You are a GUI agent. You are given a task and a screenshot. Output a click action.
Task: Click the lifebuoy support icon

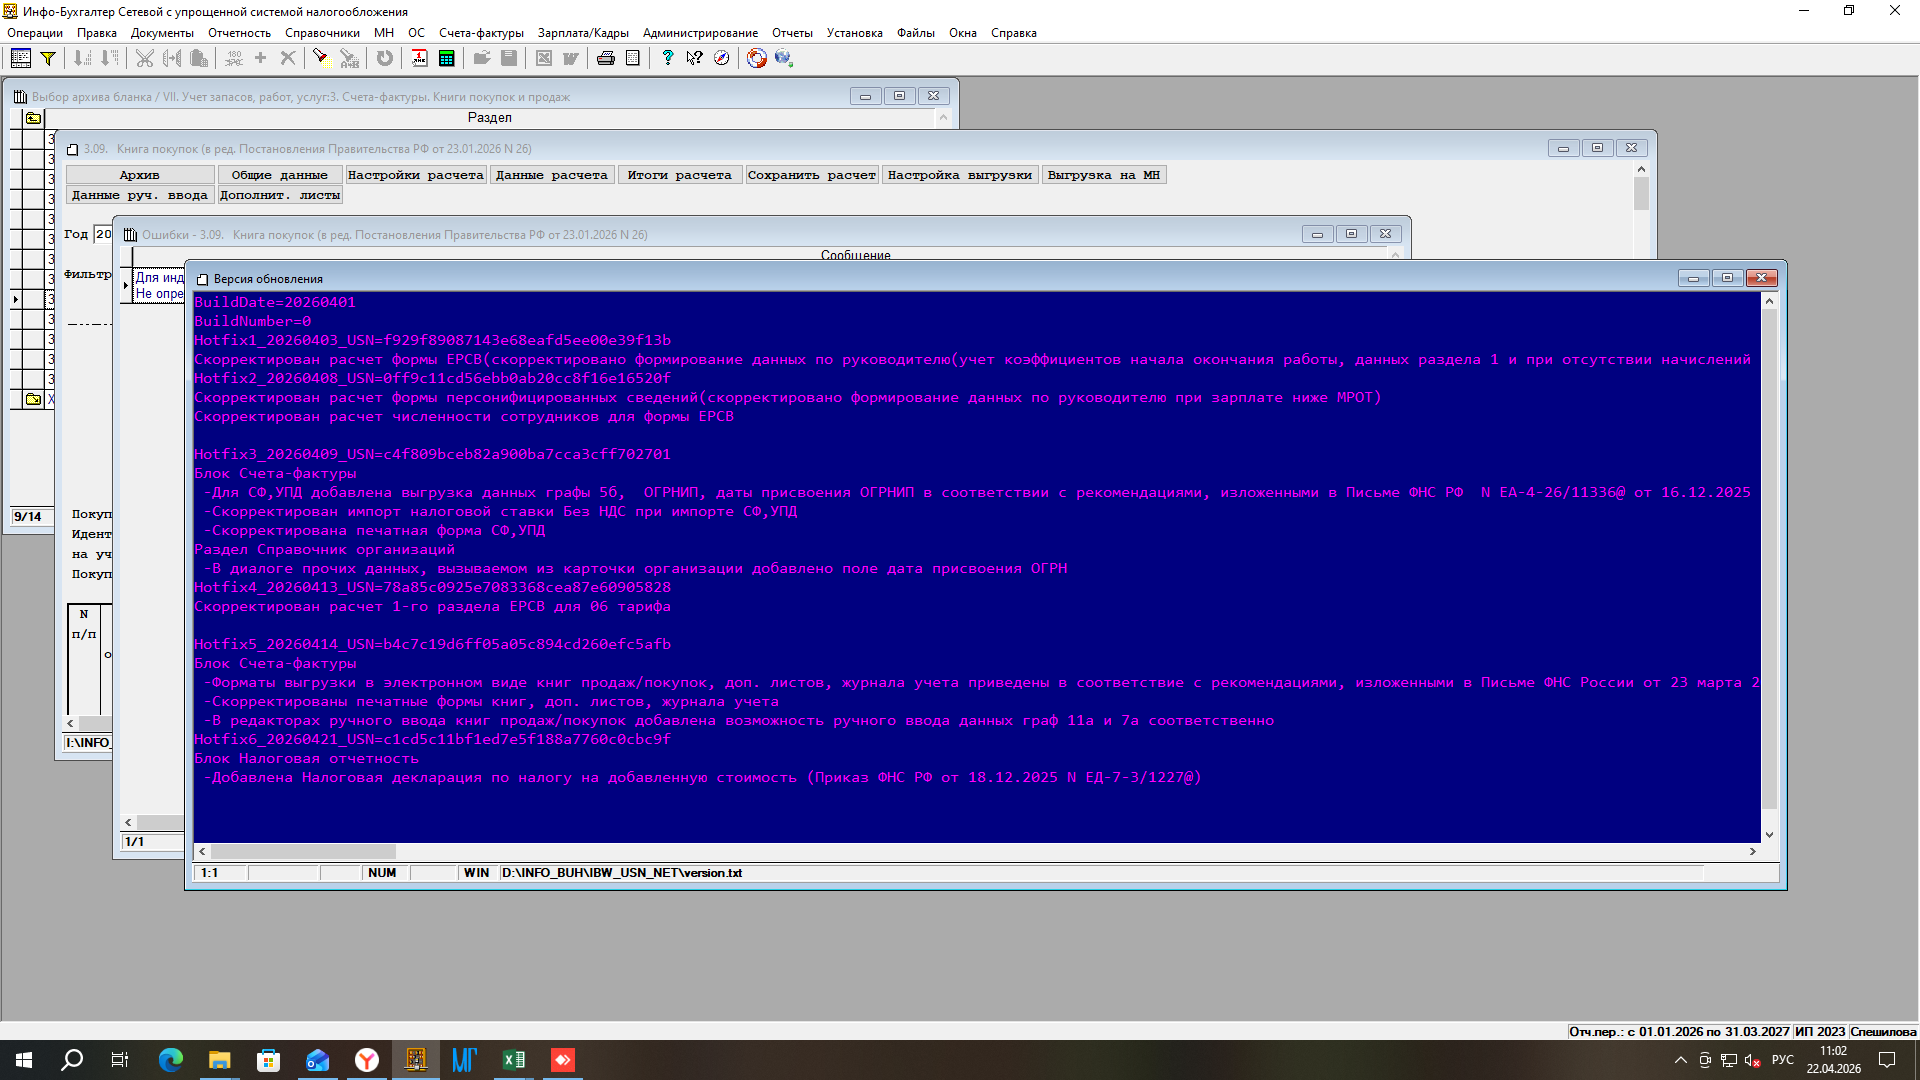point(756,58)
